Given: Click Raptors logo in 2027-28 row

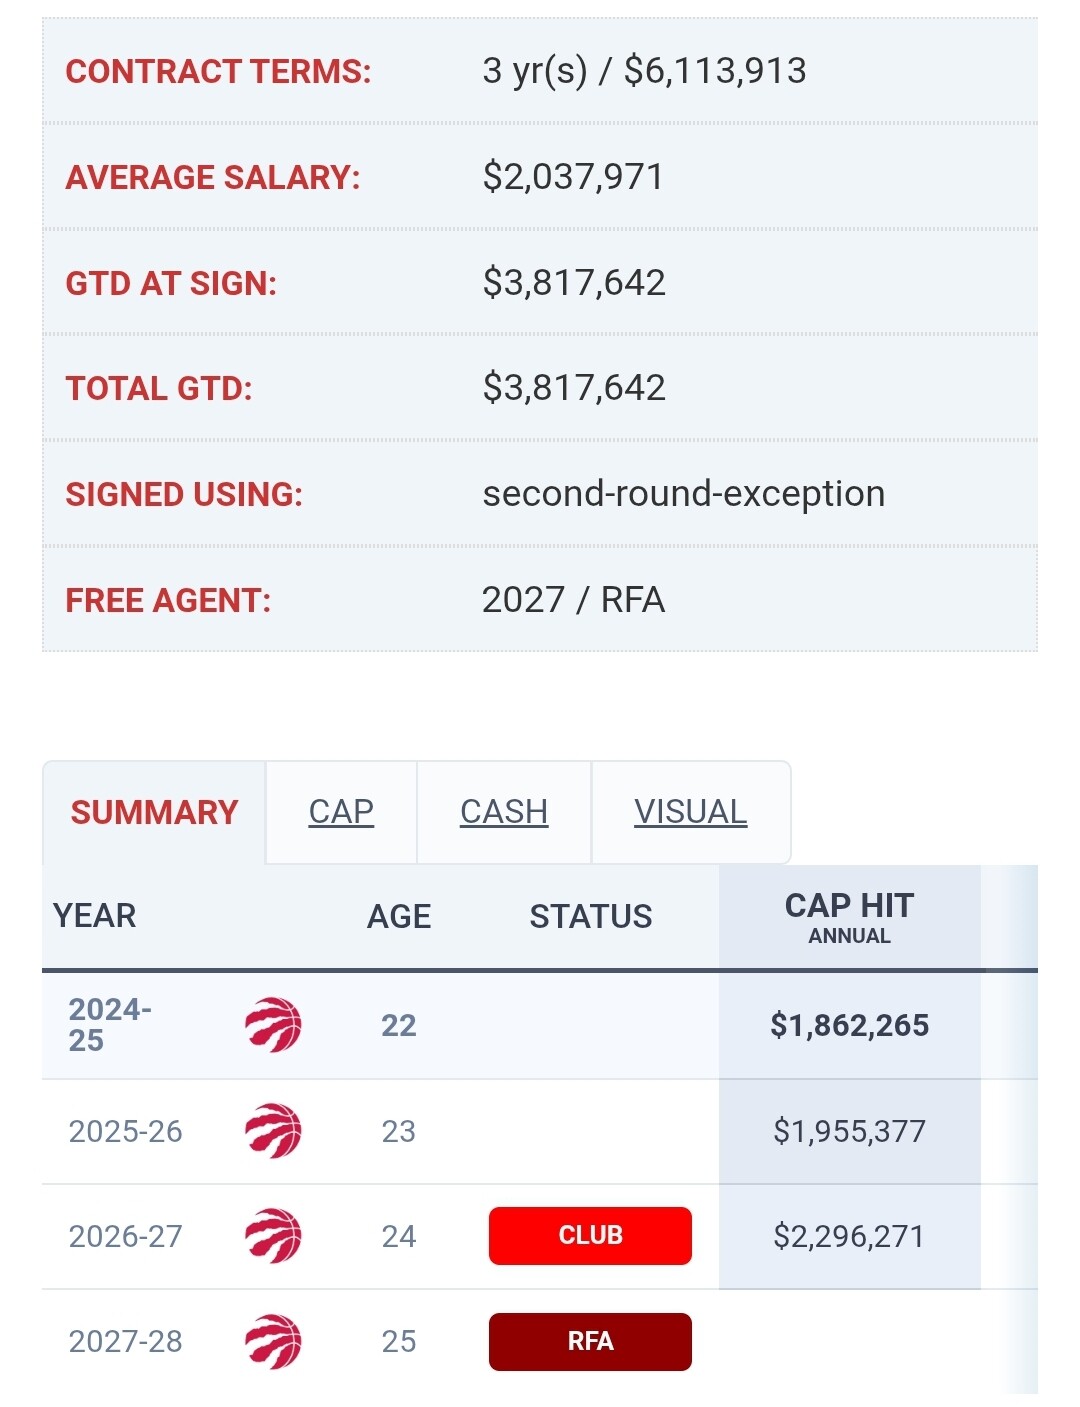Looking at the screenshot, I should 273,1341.
